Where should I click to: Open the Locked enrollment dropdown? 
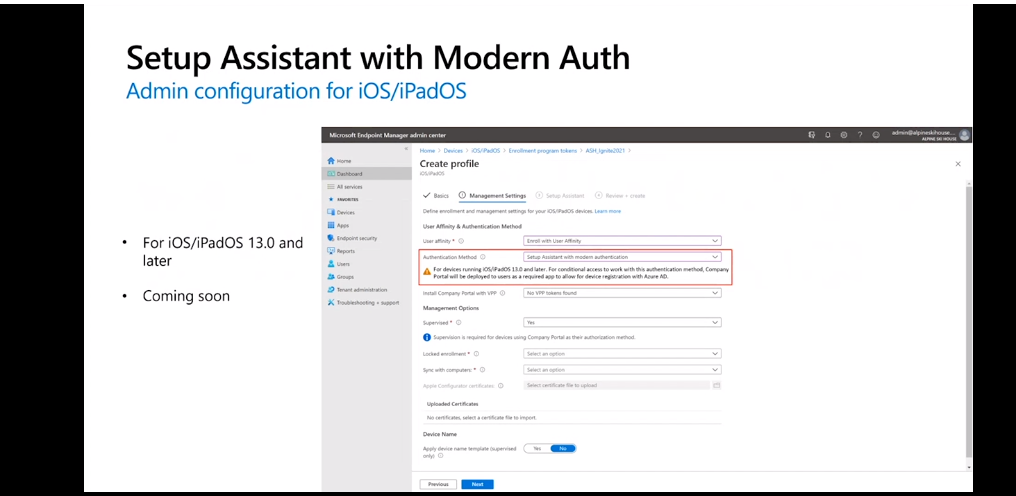[x=622, y=354]
